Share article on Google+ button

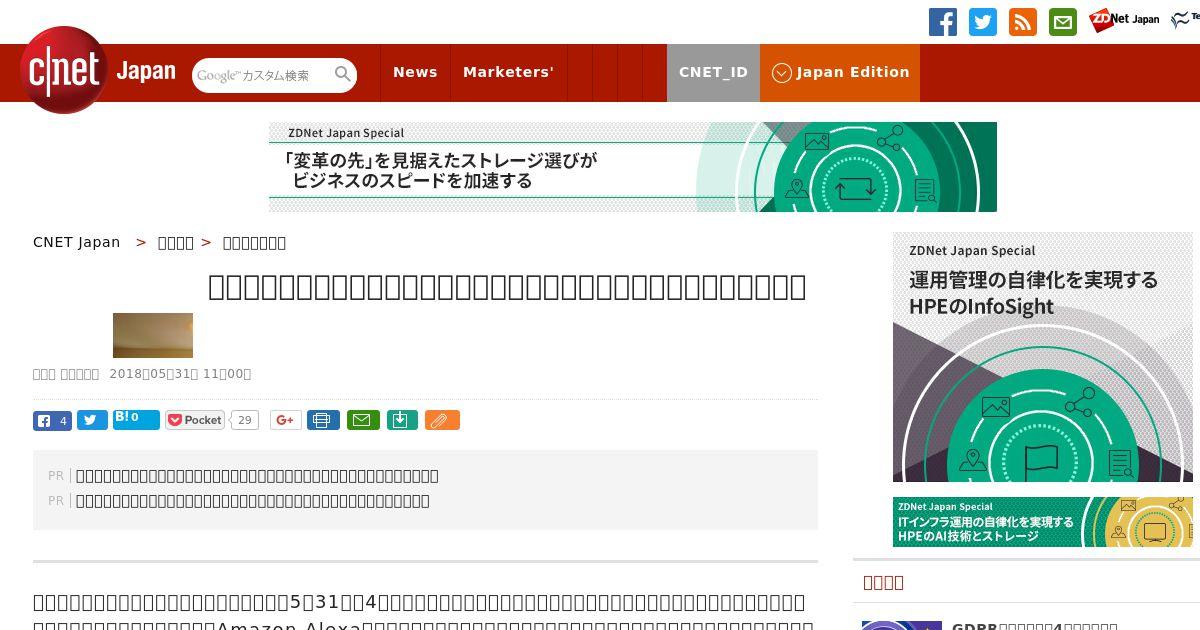click(x=285, y=420)
